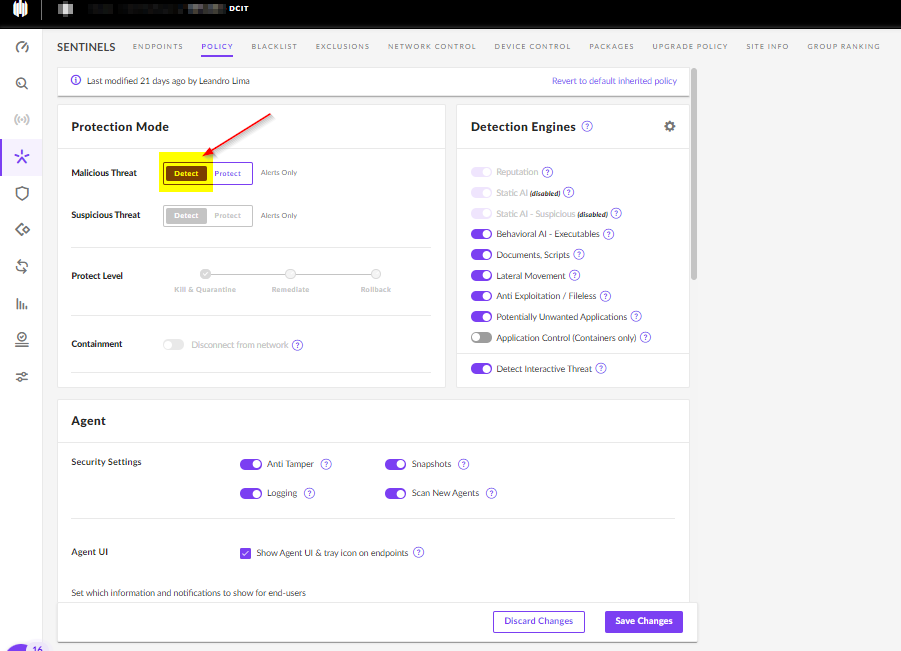Show help for Snapshots
Screen dimensions: 901x651
click(463, 464)
